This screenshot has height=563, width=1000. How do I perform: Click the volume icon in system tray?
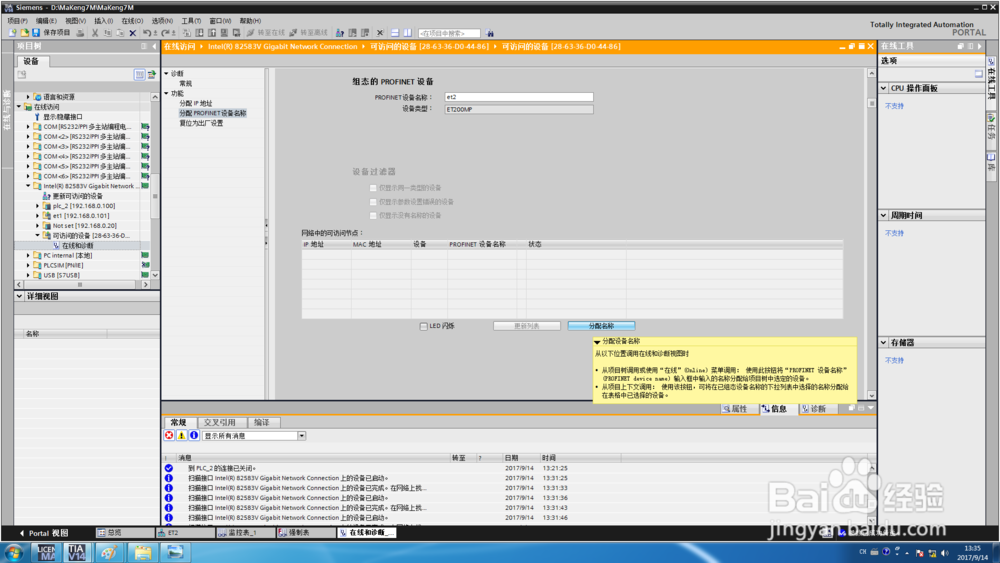tap(945, 552)
